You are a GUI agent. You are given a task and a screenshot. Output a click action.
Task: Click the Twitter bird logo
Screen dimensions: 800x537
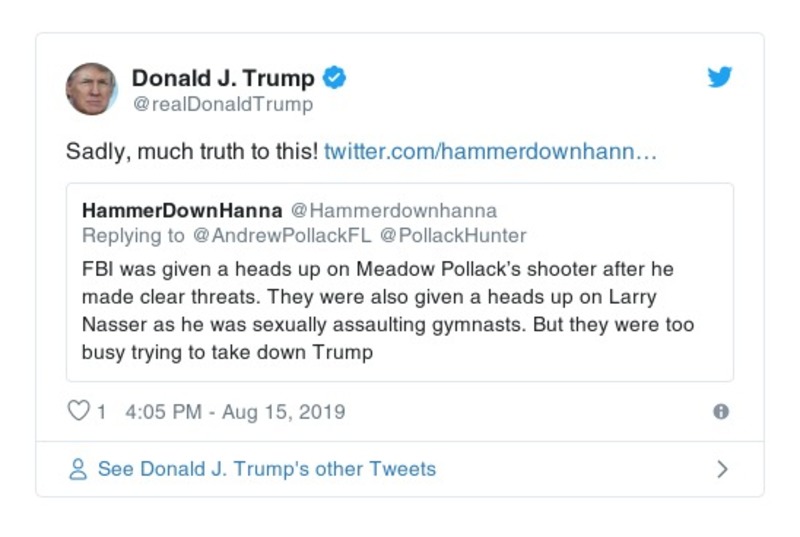pos(720,78)
